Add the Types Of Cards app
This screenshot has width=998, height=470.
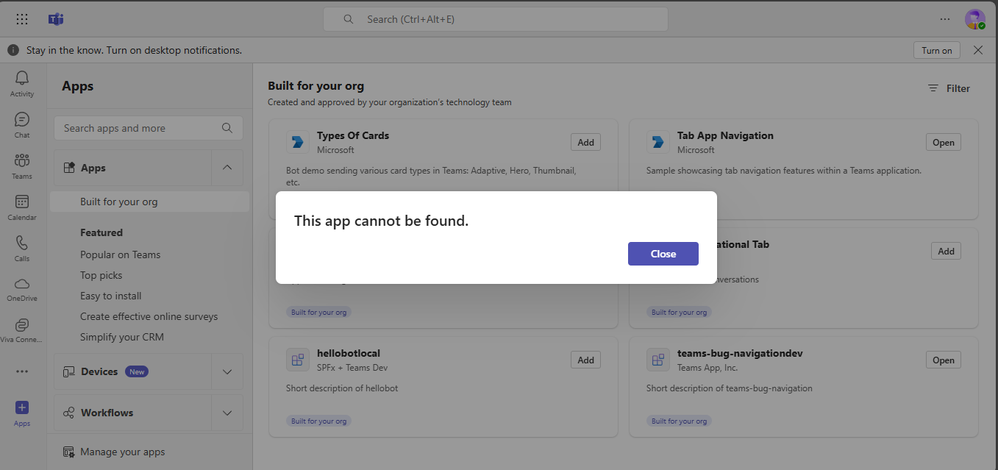[585, 142]
